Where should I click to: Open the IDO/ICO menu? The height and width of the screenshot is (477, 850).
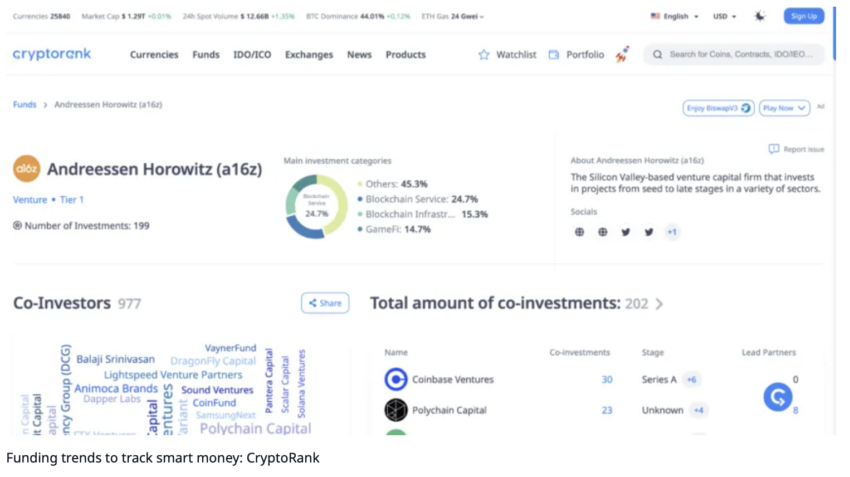[252, 55]
